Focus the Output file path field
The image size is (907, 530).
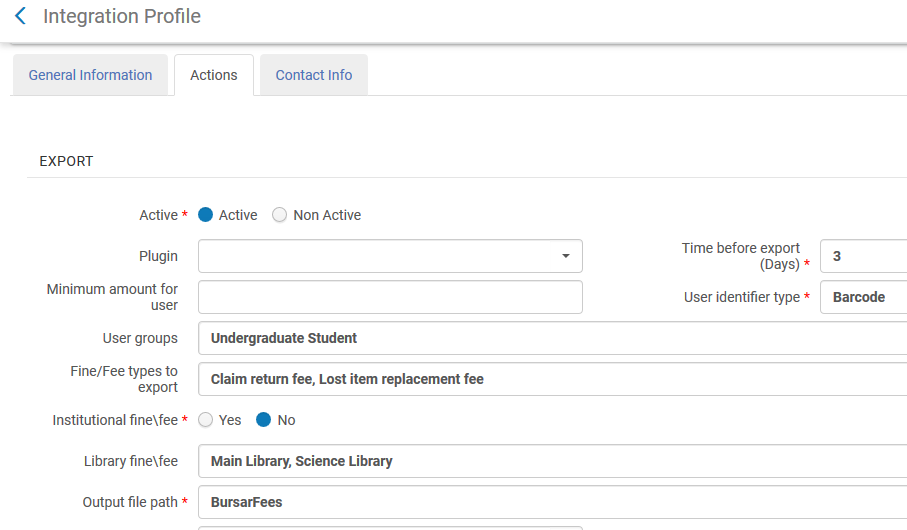point(550,502)
